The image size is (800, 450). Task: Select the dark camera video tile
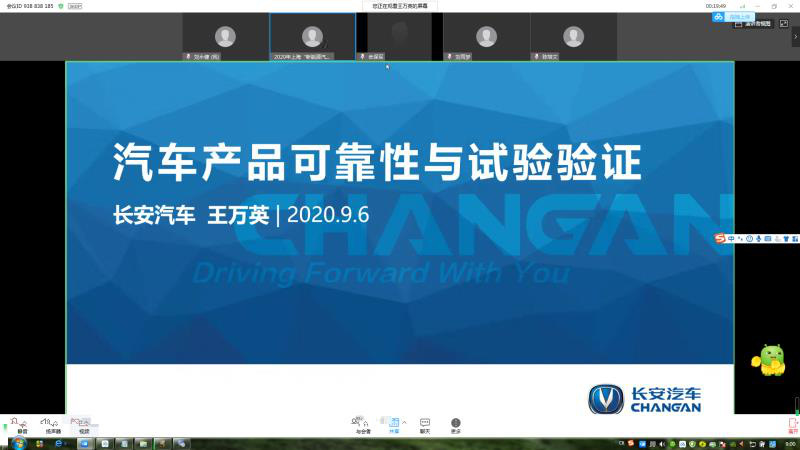[399, 37]
